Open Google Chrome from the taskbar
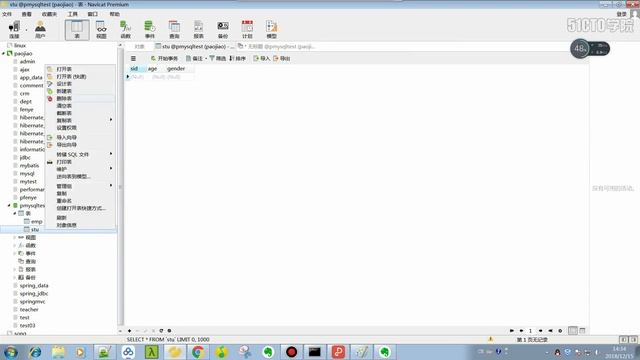Image resolution: width=640 pixels, height=360 pixels. [198, 352]
